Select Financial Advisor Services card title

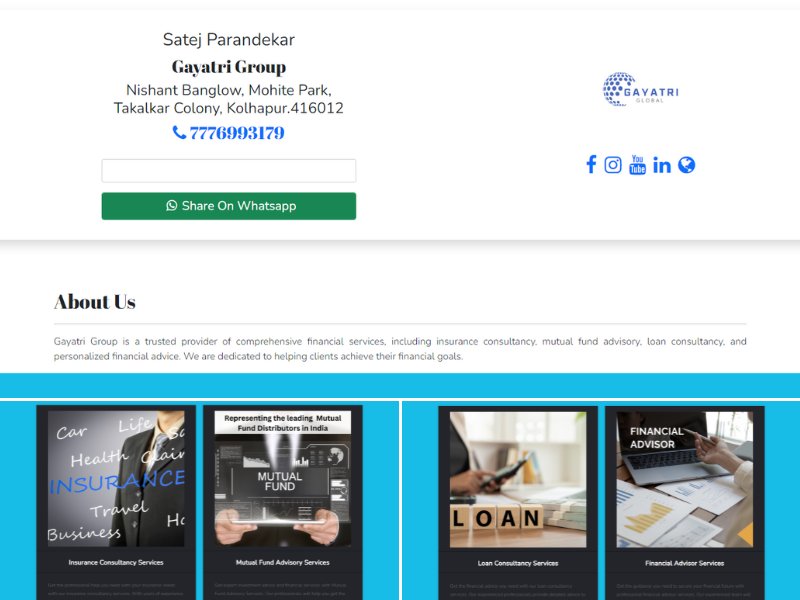pyautogui.click(x=685, y=563)
